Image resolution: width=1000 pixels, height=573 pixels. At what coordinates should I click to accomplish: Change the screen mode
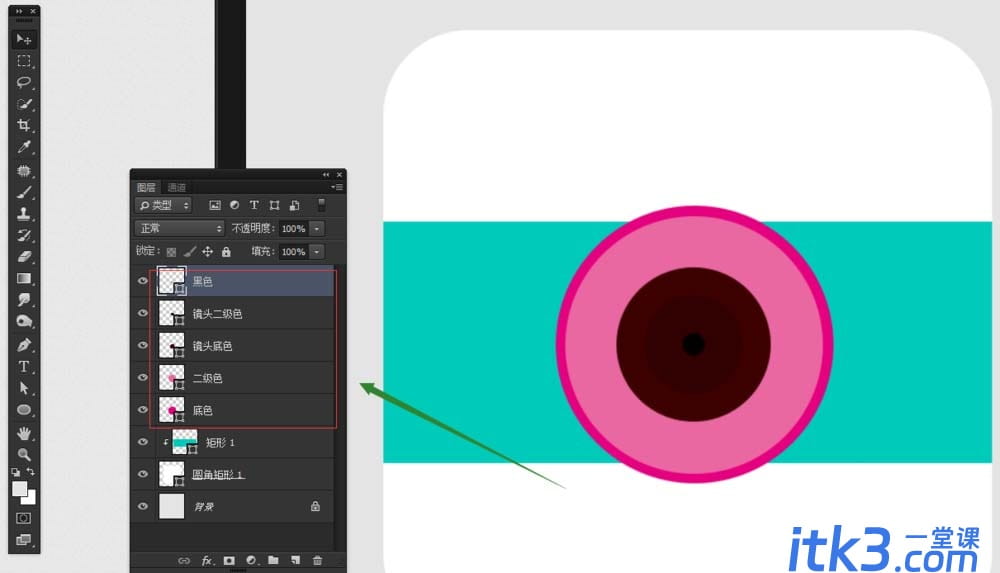click(24, 540)
